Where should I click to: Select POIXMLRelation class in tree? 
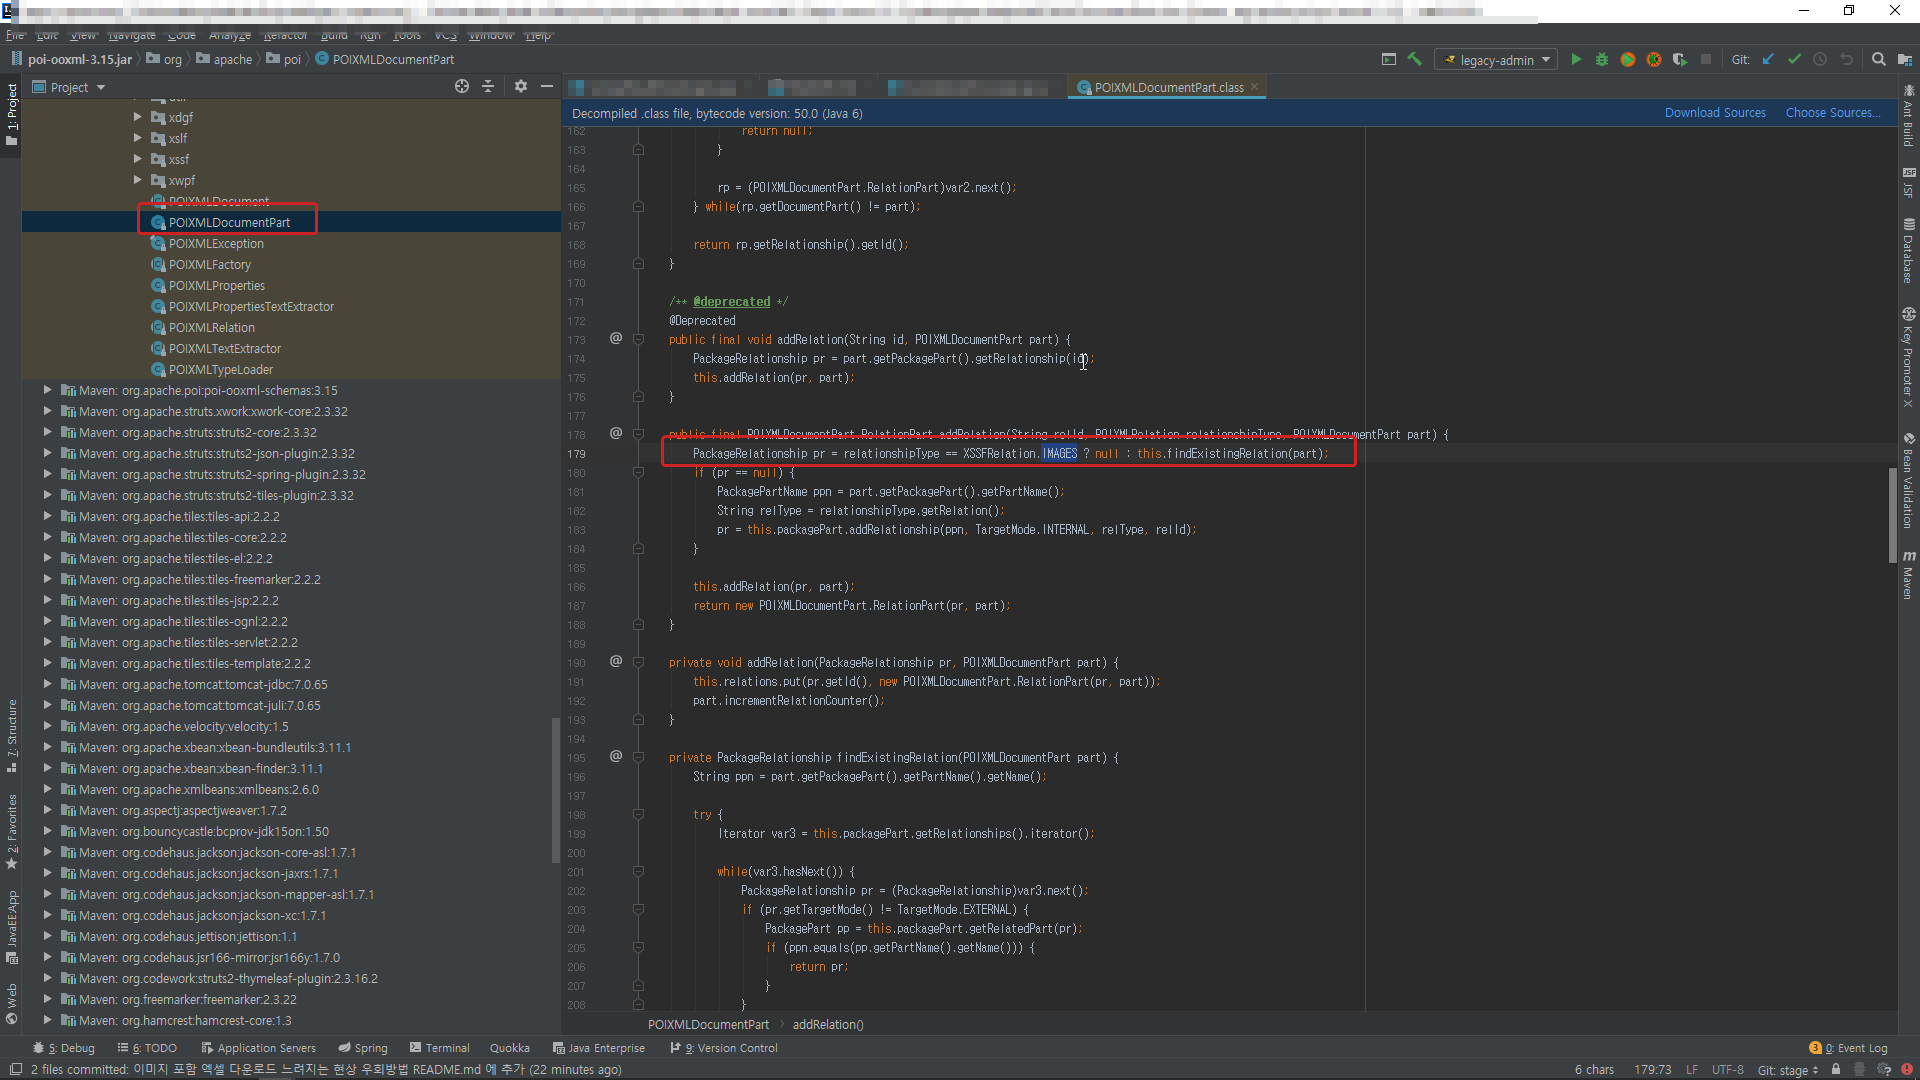point(211,327)
